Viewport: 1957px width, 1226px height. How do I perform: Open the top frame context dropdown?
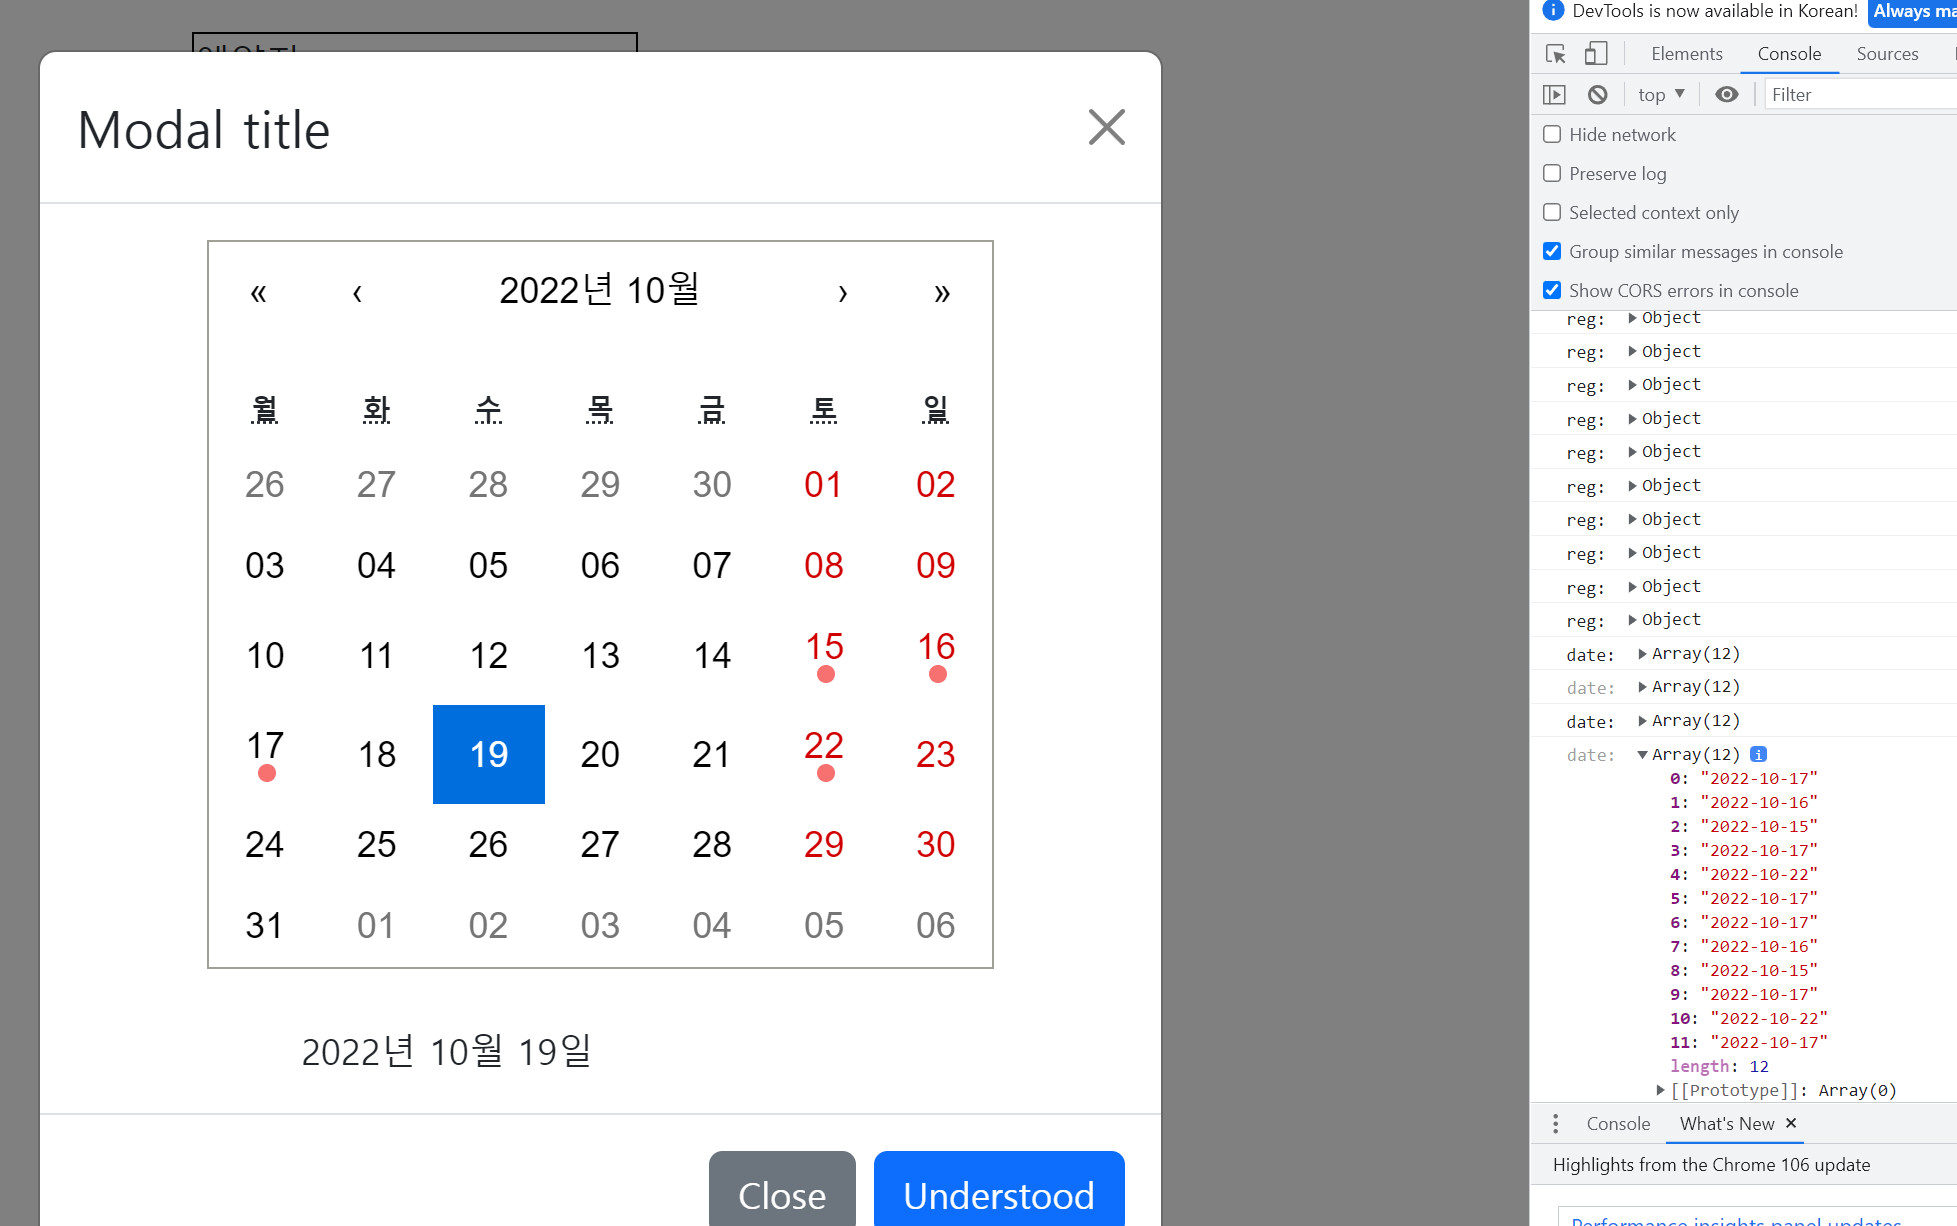[1659, 94]
